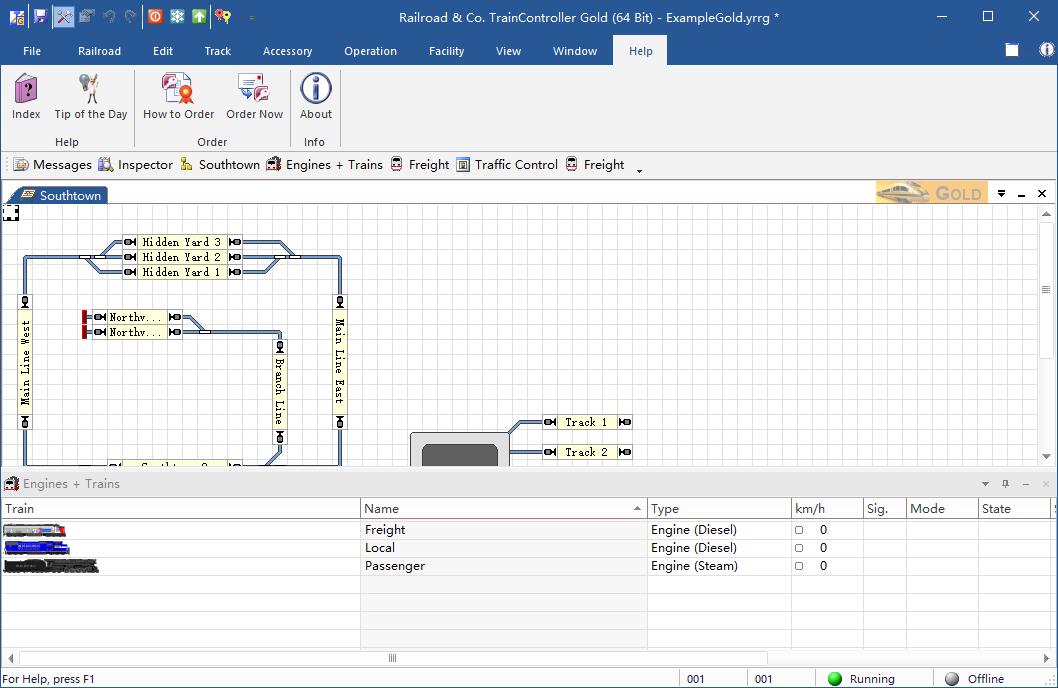The height and width of the screenshot is (688, 1058).
Task: Click Southtown entry in the window bar
Action: tap(220, 165)
